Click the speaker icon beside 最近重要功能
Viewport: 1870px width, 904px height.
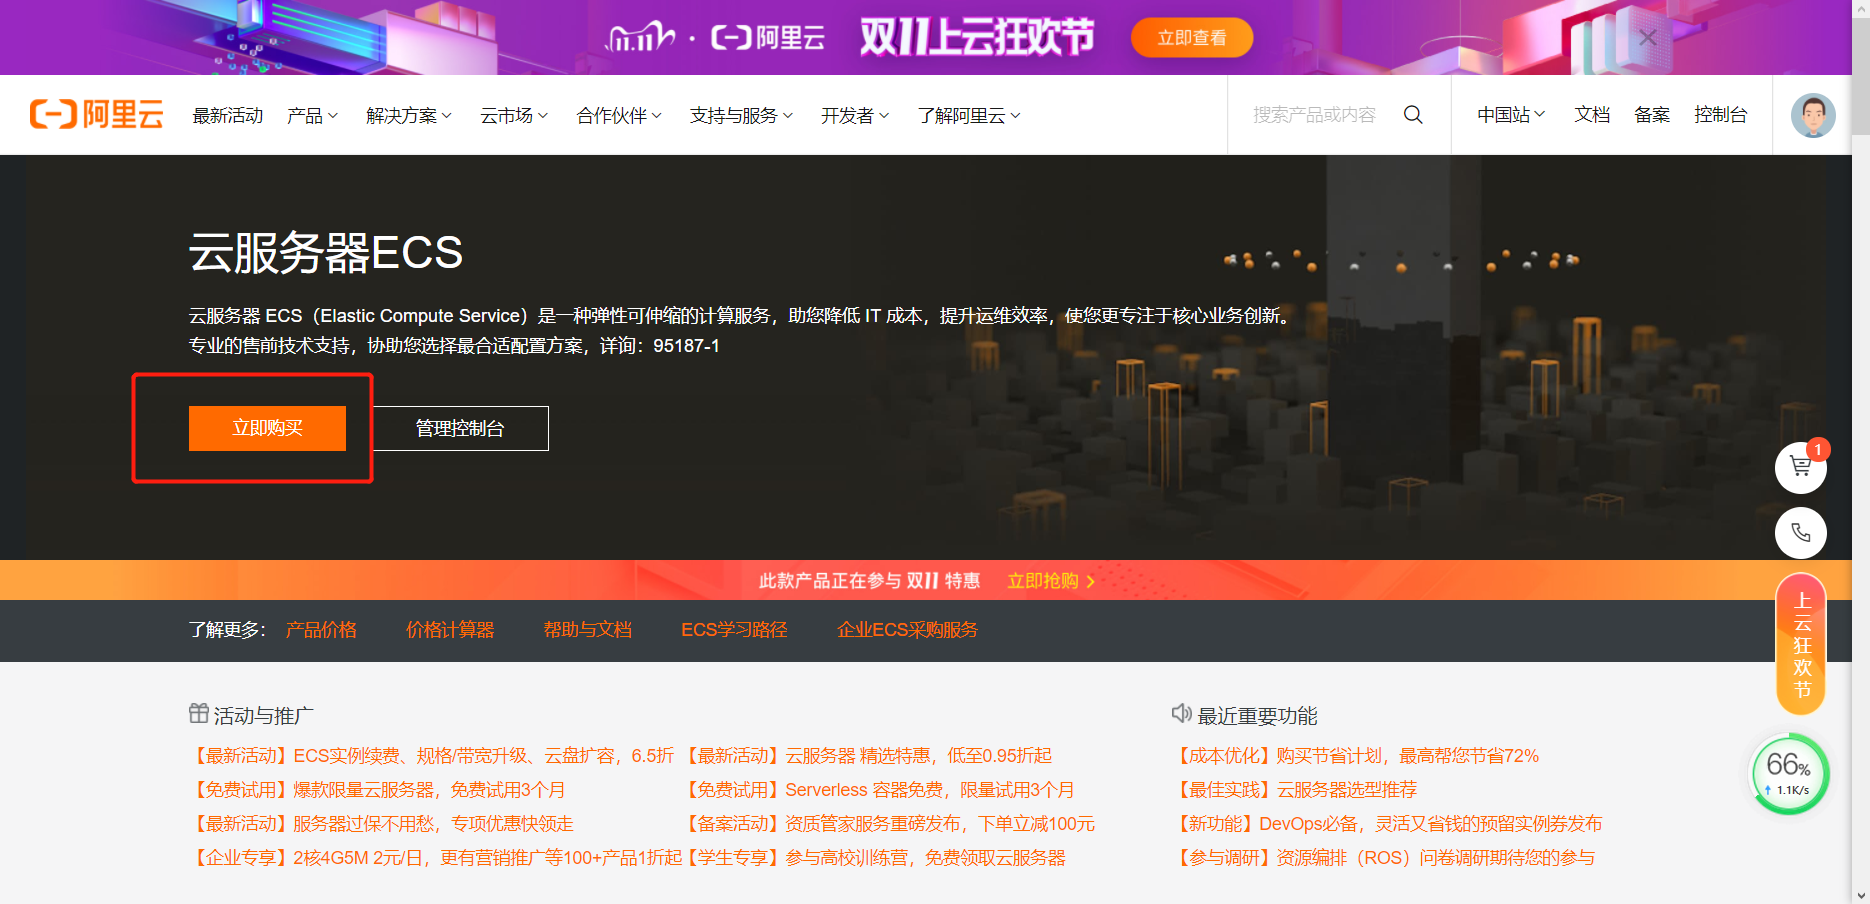tap(1182, 713)
